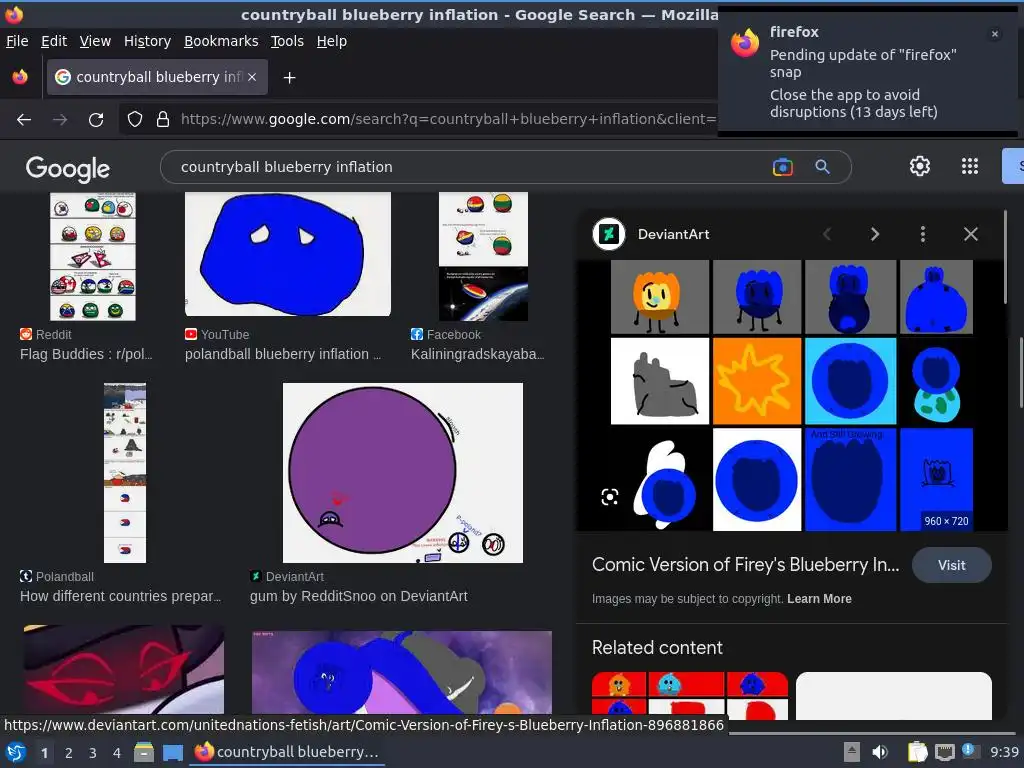
Task: Open the Tools menu
Action: 287,41
